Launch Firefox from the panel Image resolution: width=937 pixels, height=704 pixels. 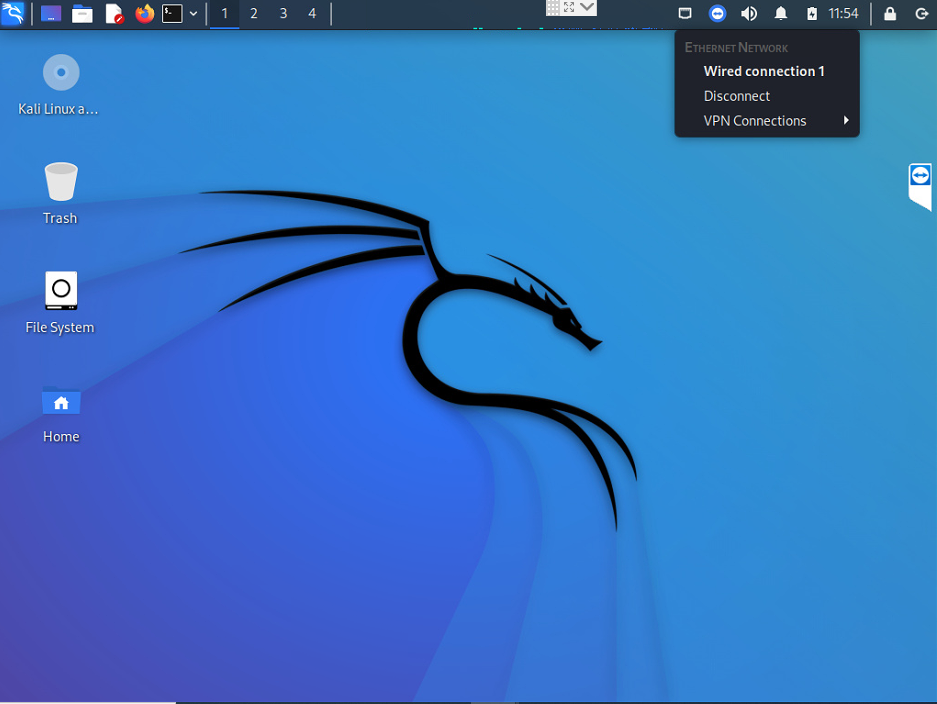click(144, 13)
